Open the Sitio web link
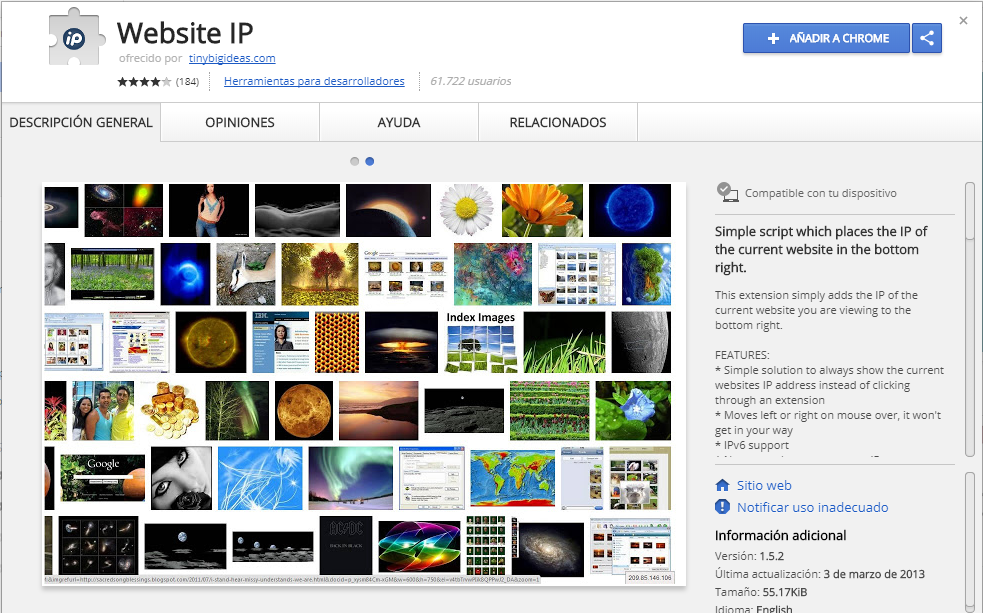This screenshot has width=983, height=613. point(764,485)
